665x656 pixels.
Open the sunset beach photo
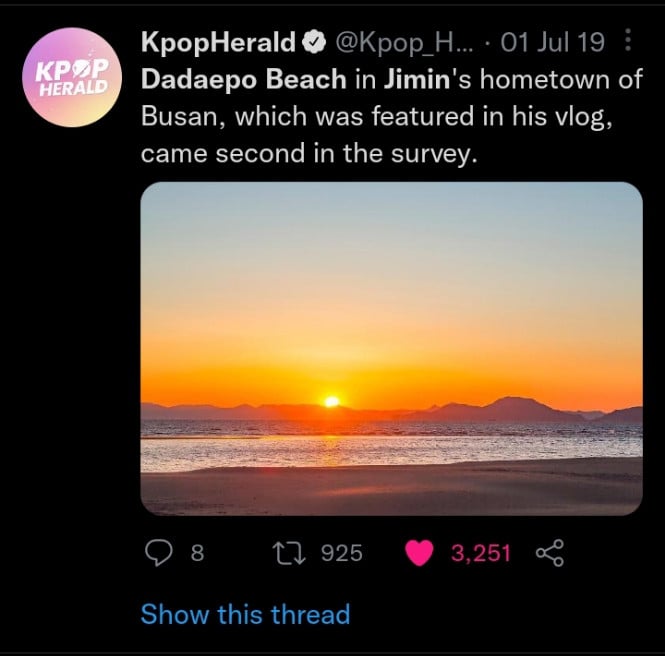[391, 349]
